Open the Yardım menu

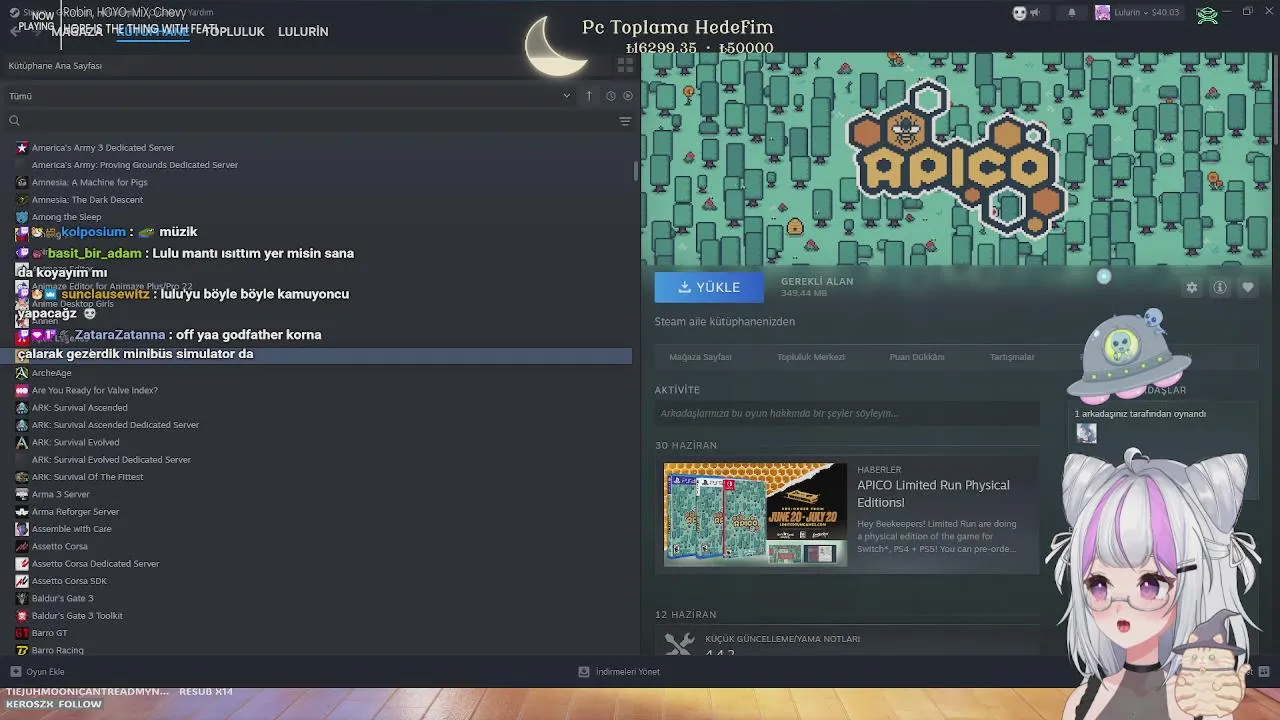pyautogui.click(x=201, y=13)
